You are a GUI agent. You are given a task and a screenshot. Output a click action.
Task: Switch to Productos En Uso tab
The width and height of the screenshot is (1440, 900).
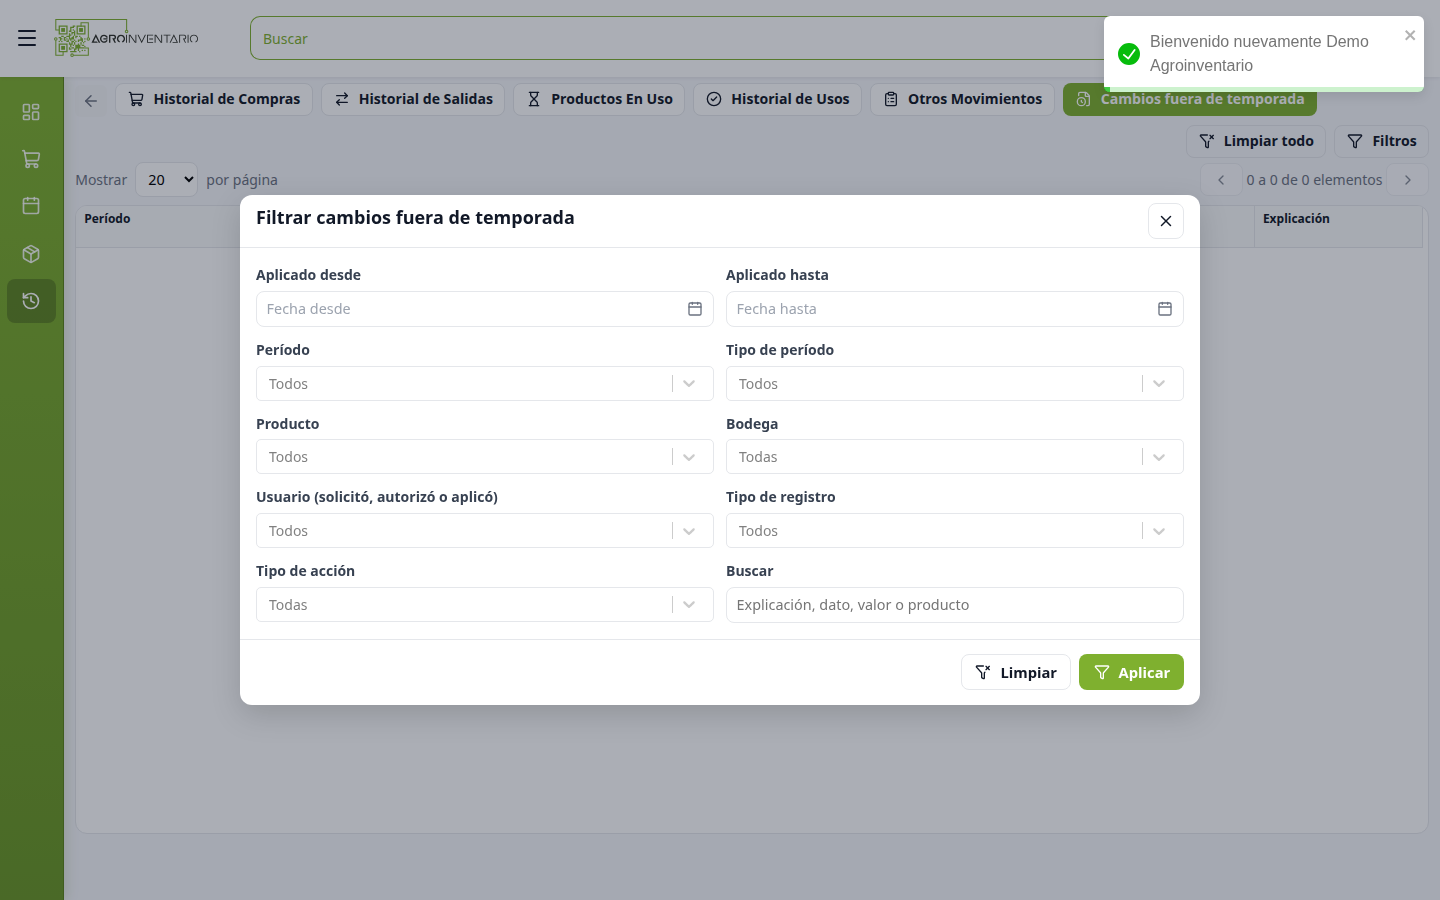599,99
